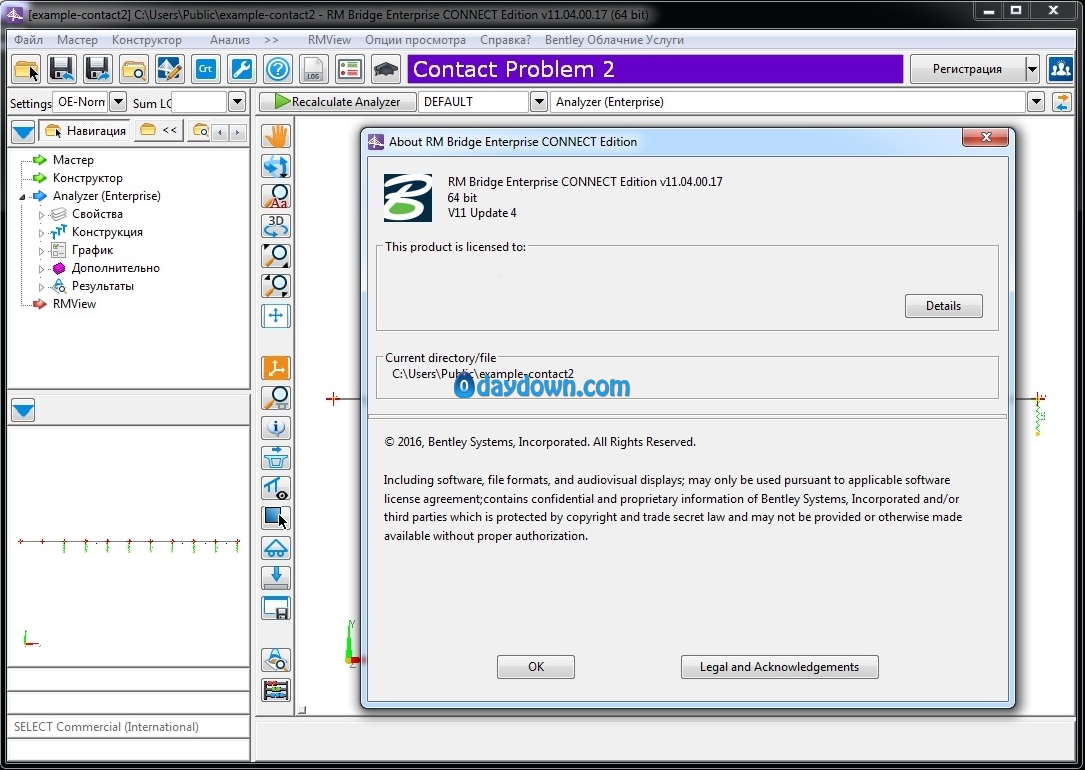Click the structure with eye visibility icon
Screen dimensions: 1085x770
tap(276, 488)
